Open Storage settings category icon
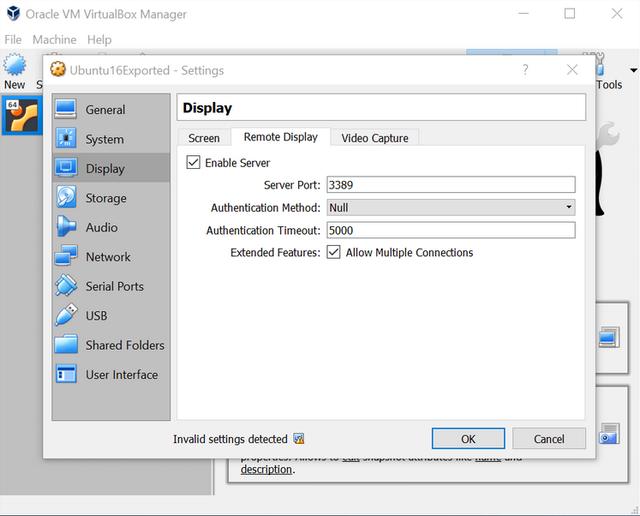This screenshot has width=640, height=516. pyautogui.click(x=66, y=197)
